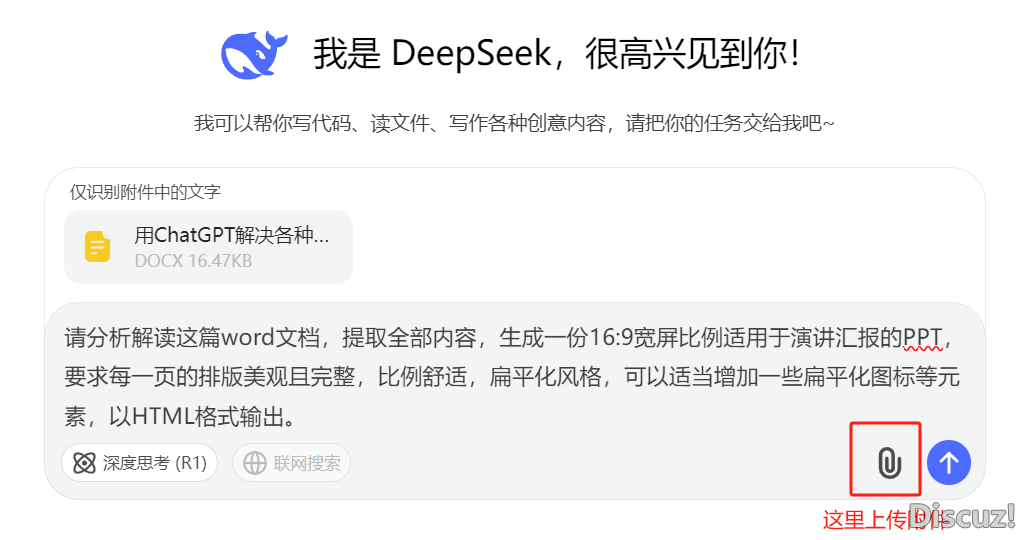Click the red-underlined word PPT in prompt

922,336
